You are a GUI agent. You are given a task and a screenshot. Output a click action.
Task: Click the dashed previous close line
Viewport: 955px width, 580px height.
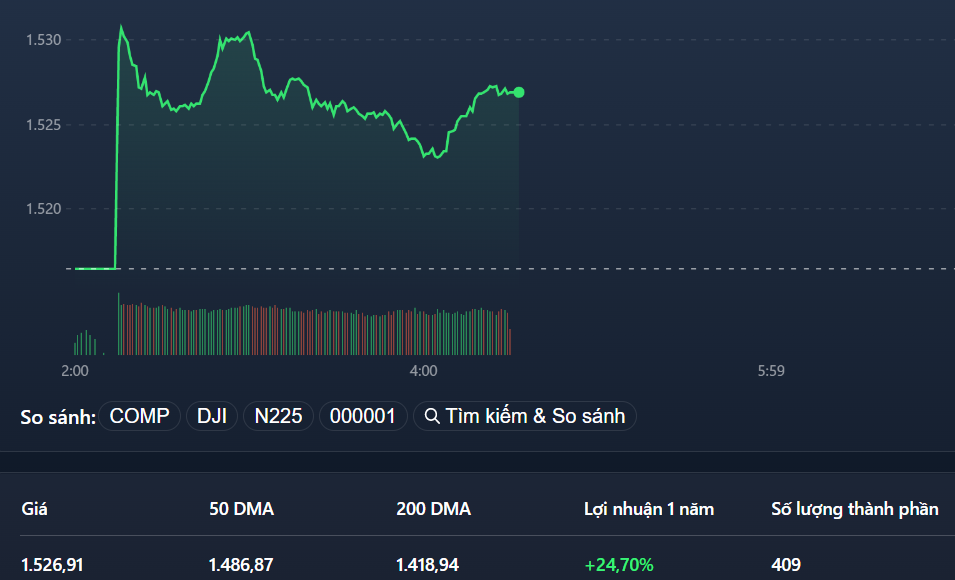(700, 267)
